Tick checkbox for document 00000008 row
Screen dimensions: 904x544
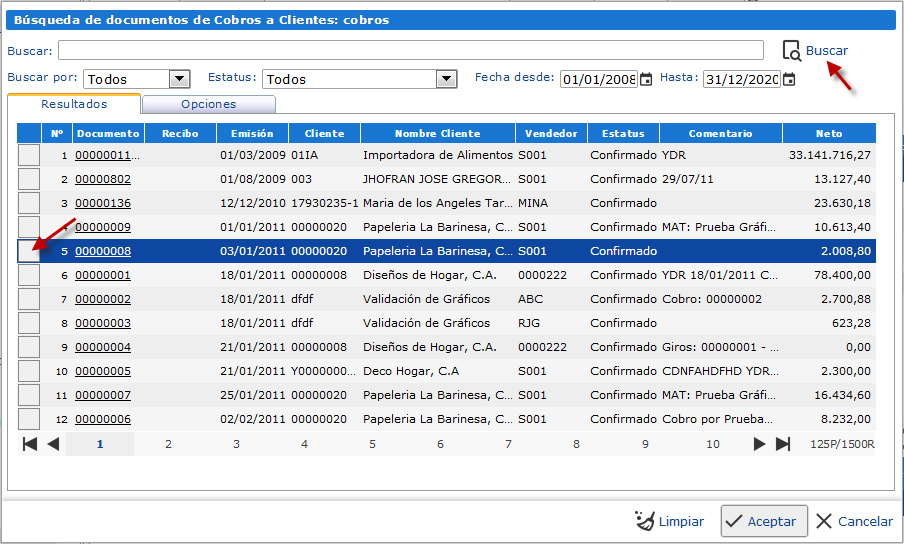point(29,251)
